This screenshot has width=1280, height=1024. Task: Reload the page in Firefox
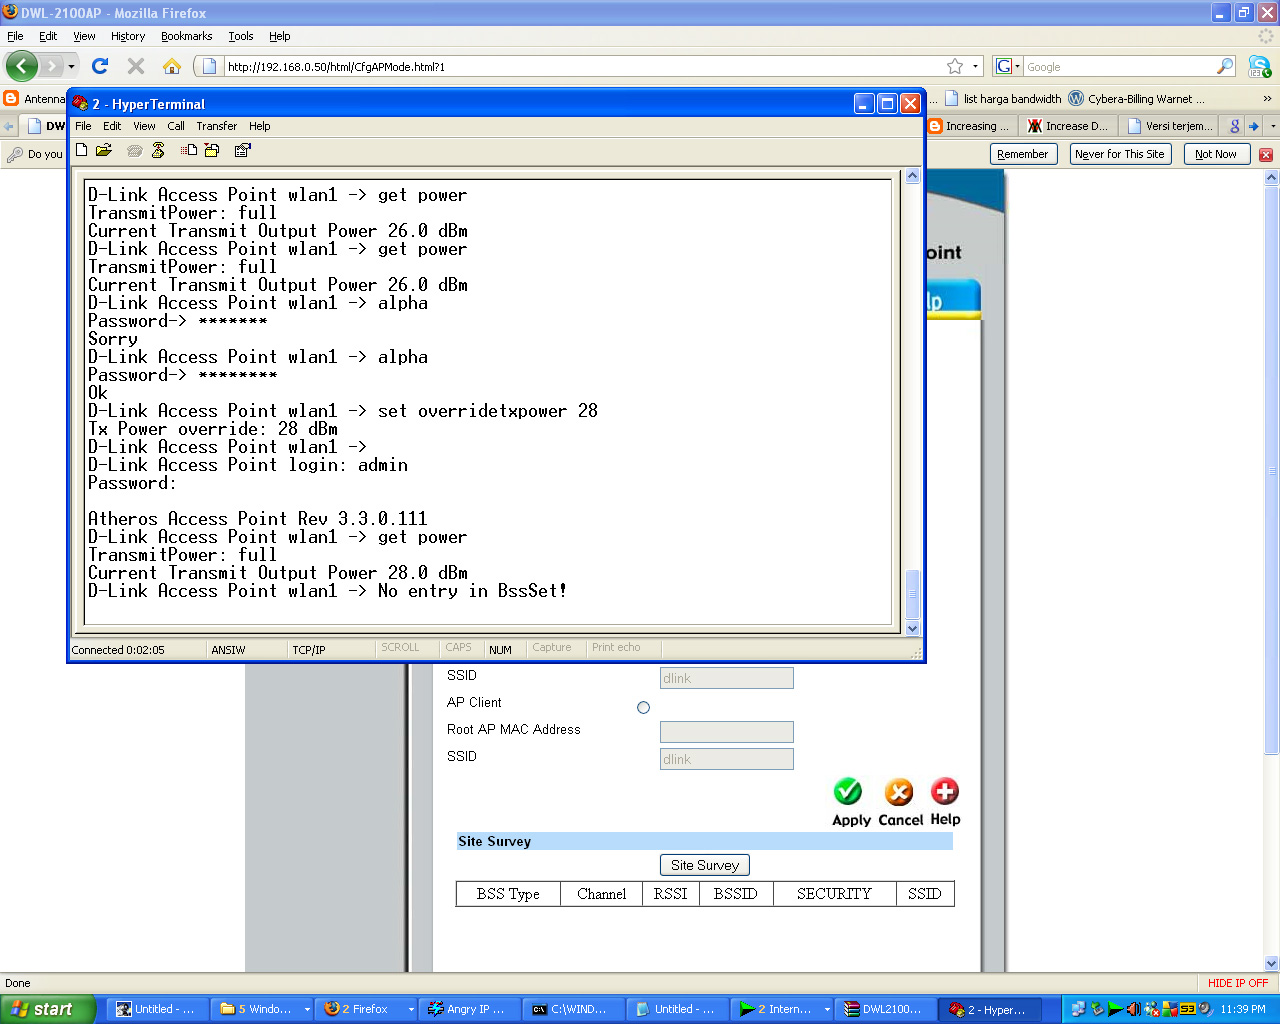coord(99,66)
